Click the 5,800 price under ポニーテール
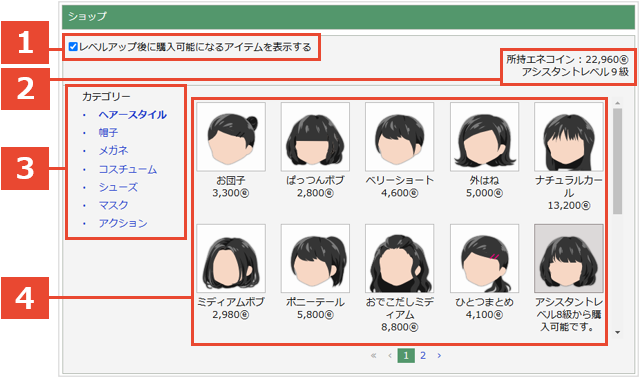The image size is (640, 380). [315, 315]
